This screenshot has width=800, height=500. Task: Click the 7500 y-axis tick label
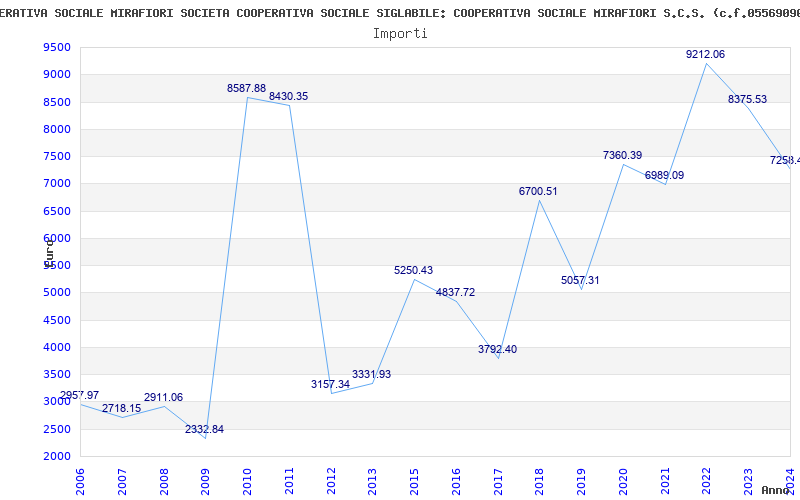click(x=57, y=157)
